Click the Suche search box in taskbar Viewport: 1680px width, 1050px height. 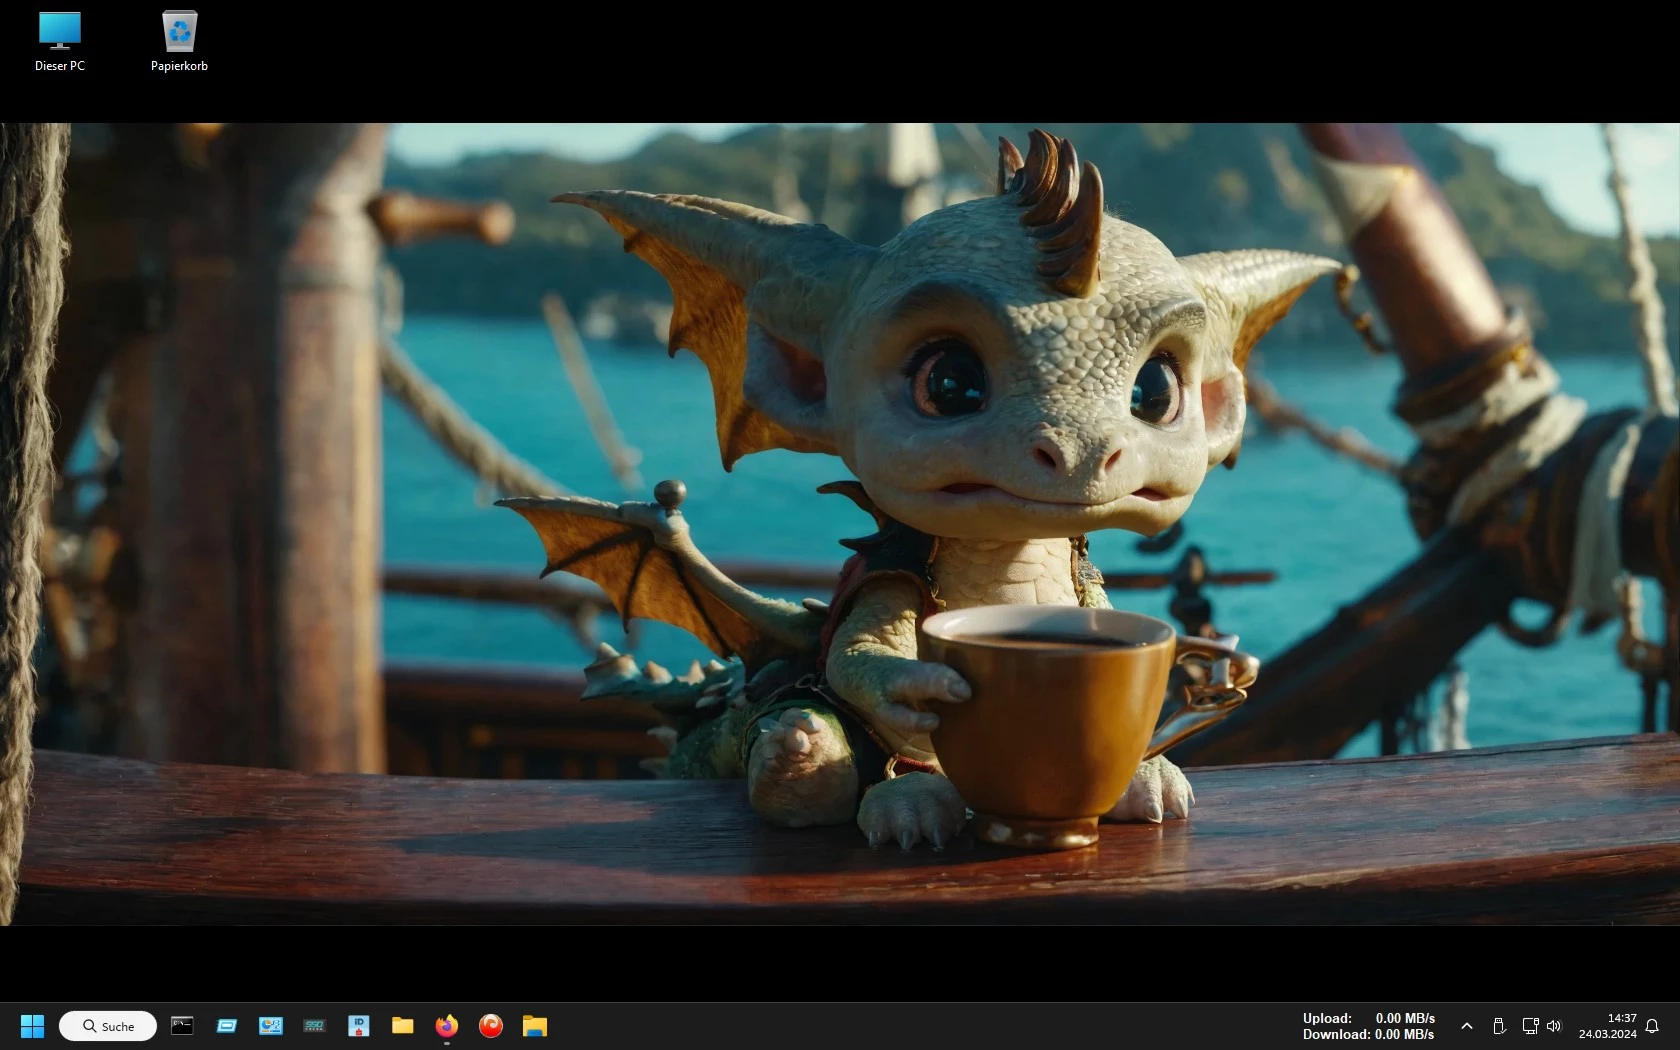[108, 1026]
